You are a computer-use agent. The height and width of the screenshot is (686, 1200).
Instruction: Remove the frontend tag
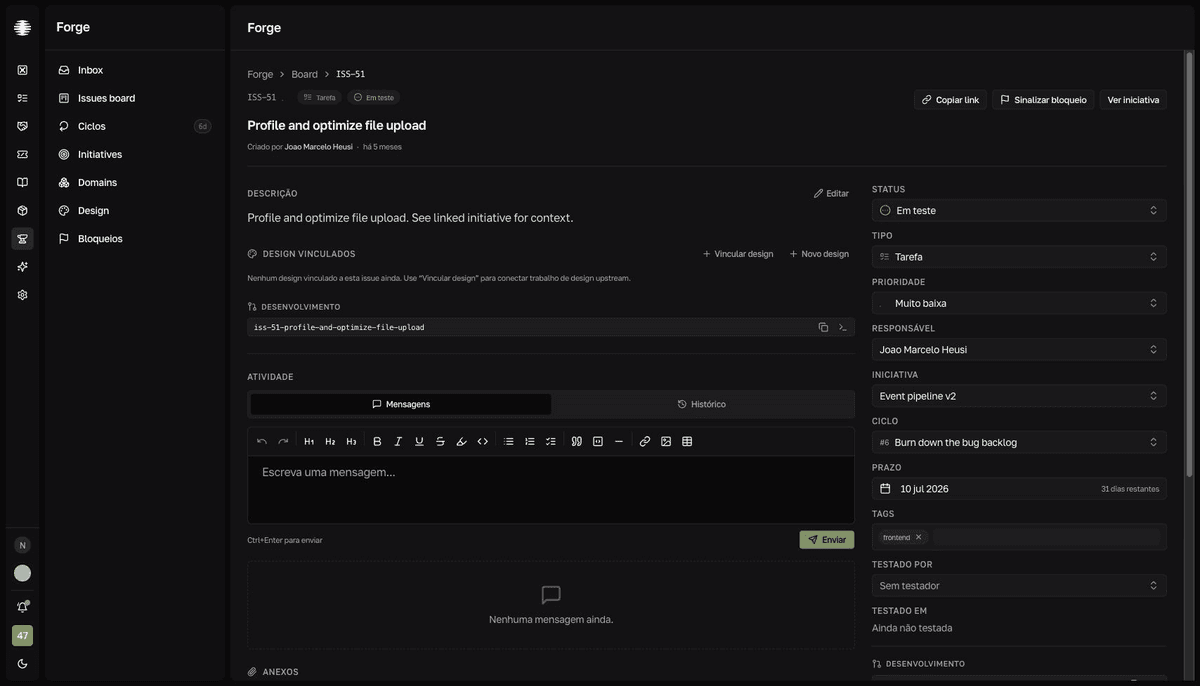[918, 537]
